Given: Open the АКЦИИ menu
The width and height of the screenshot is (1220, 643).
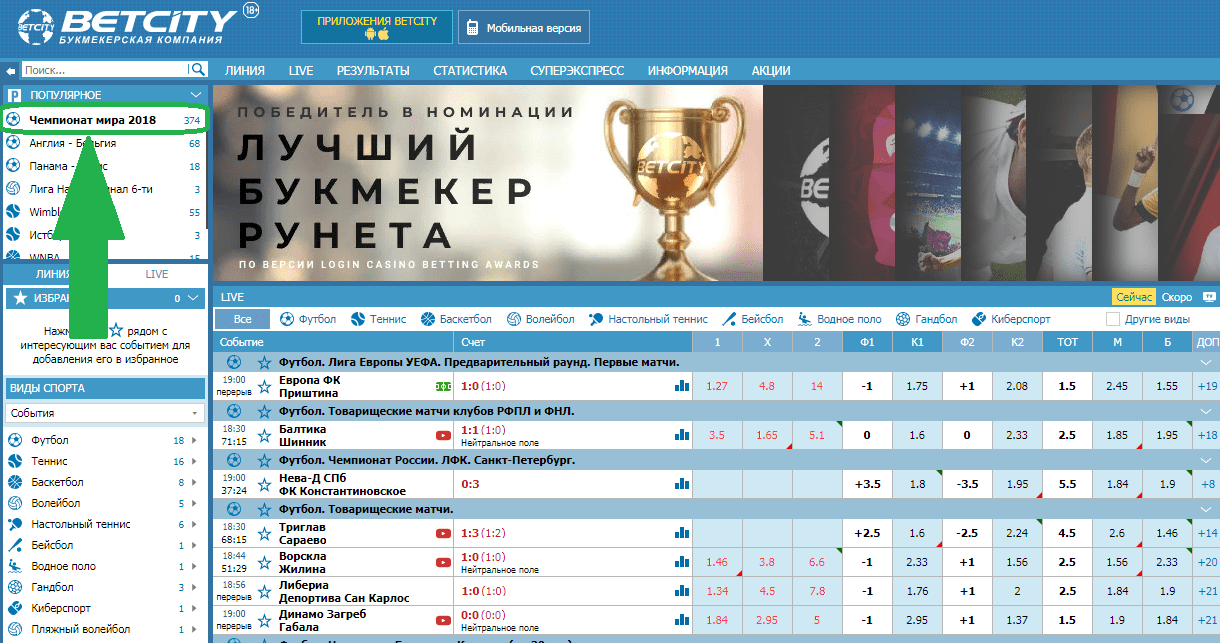Looking at the screenshot, I should (771, 71).
